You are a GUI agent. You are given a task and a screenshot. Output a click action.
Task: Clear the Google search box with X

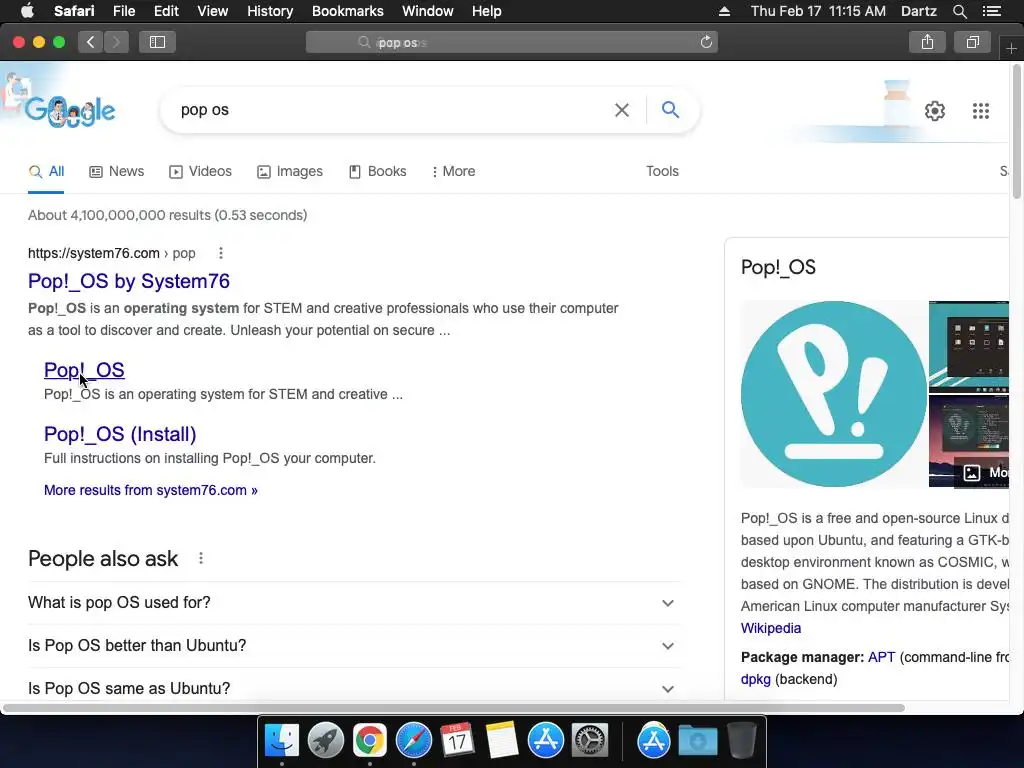point(622,110)
